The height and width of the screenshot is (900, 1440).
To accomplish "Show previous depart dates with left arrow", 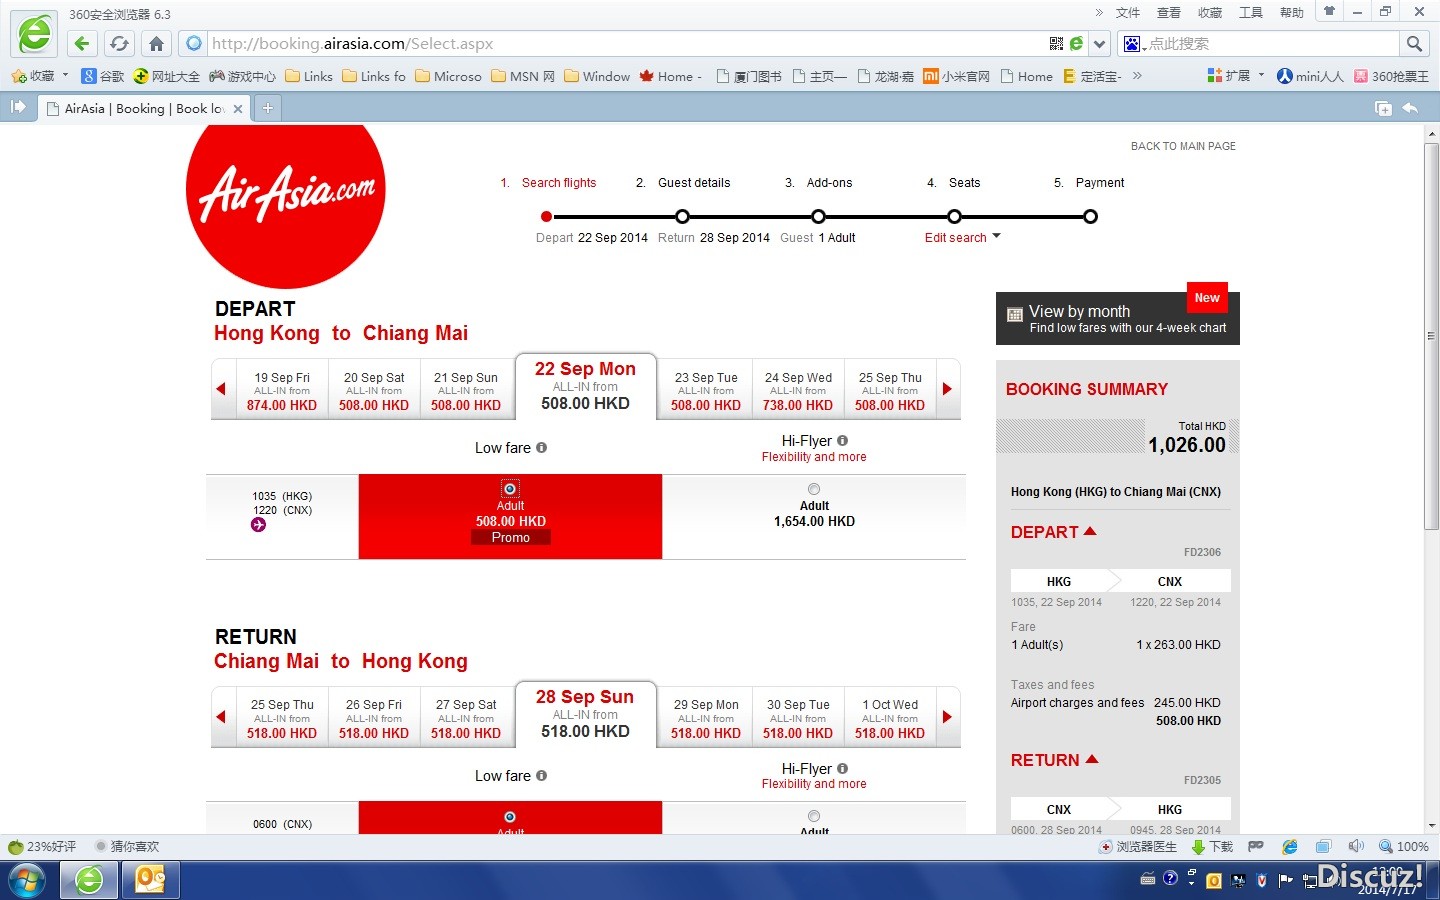I will point(221,389).
